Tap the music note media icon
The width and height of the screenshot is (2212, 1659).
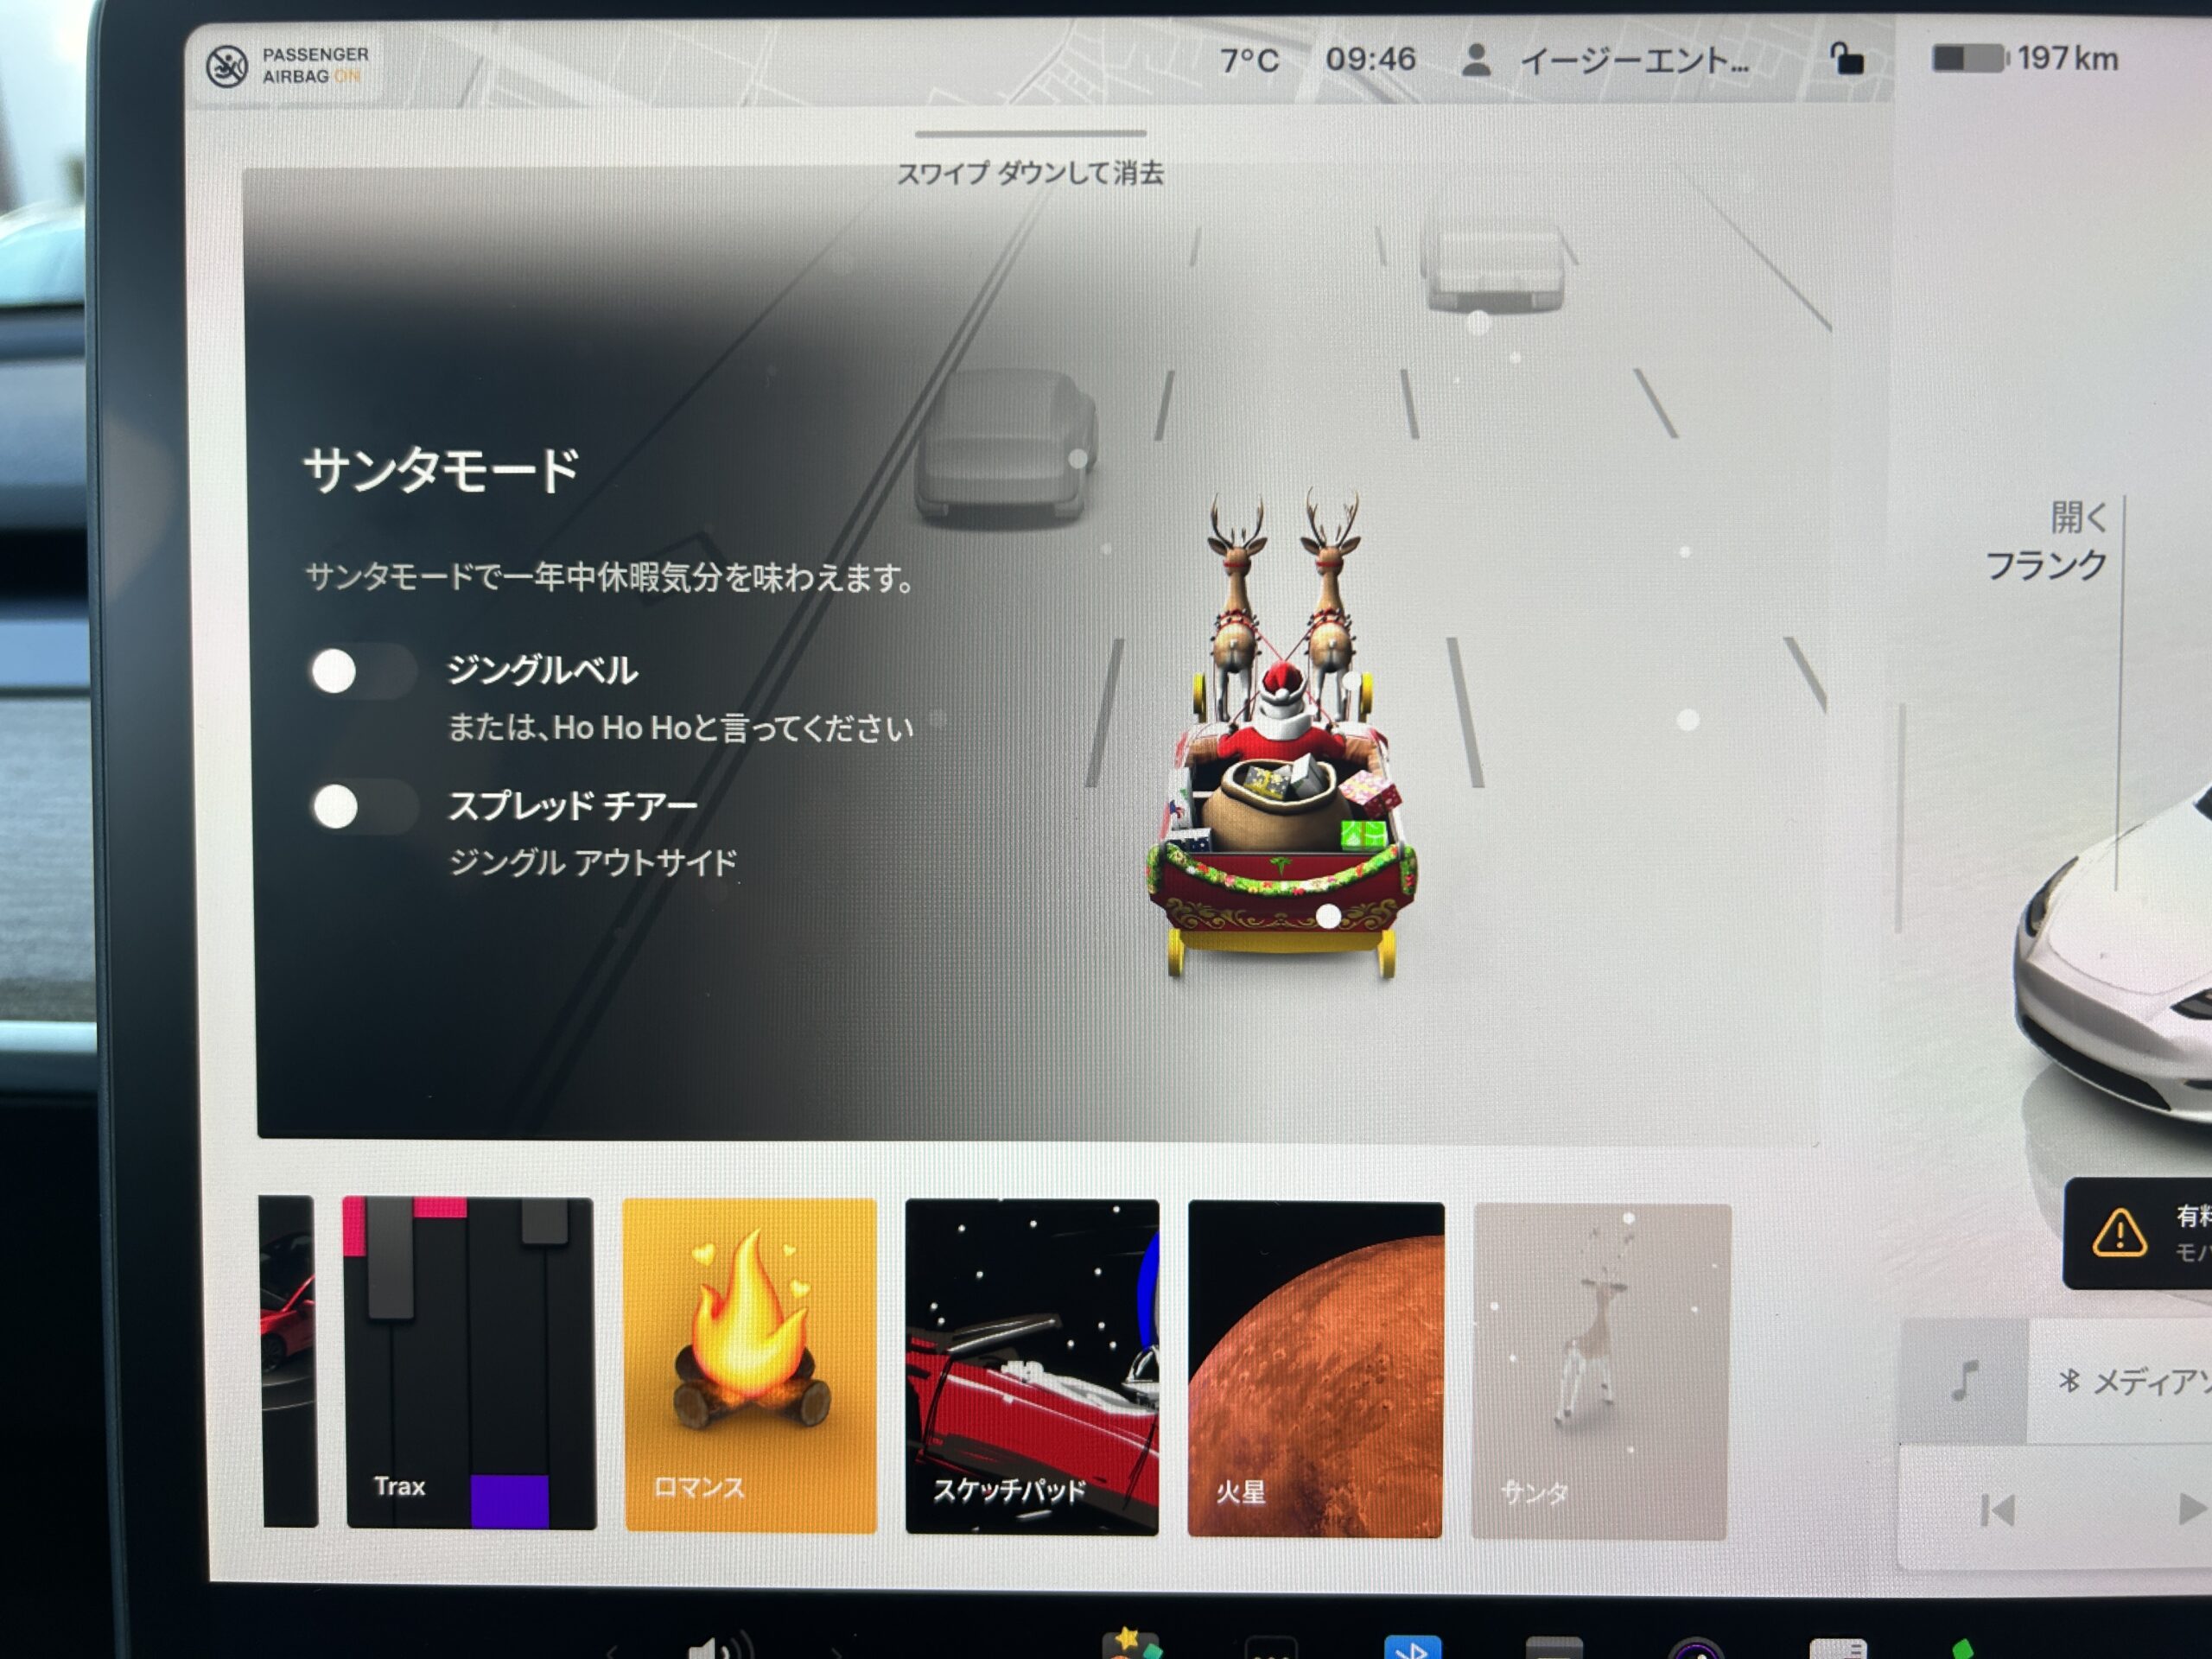(x=1964, y=1381)
